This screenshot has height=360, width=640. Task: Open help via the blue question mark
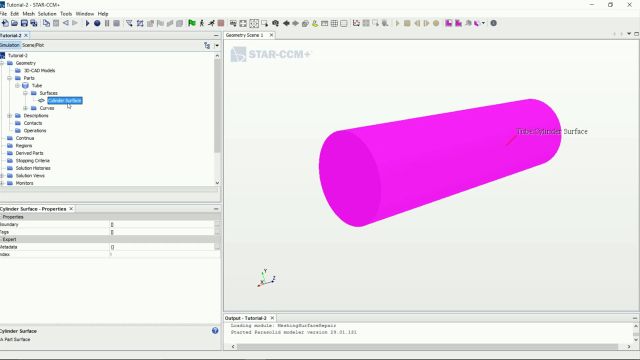215,331
